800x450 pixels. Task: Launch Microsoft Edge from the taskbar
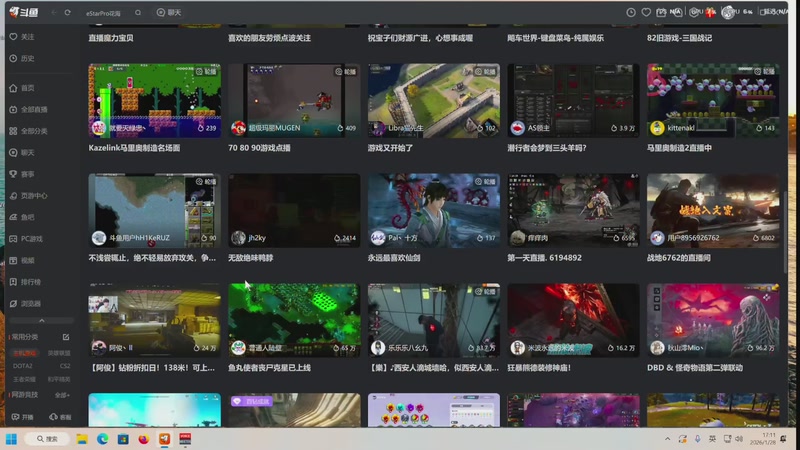pos(103,439)
